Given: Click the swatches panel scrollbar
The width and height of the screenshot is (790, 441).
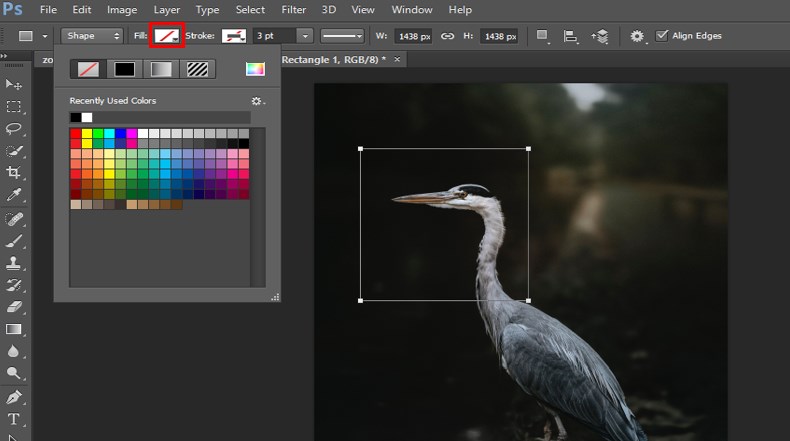Looking at the screenshot, I should tap(258, 207).
